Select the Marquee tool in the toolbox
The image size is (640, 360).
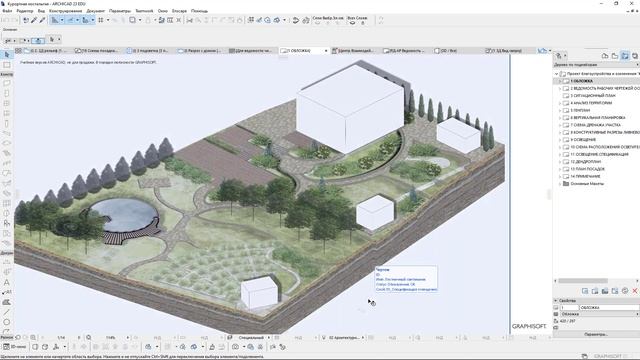point(7,65)
